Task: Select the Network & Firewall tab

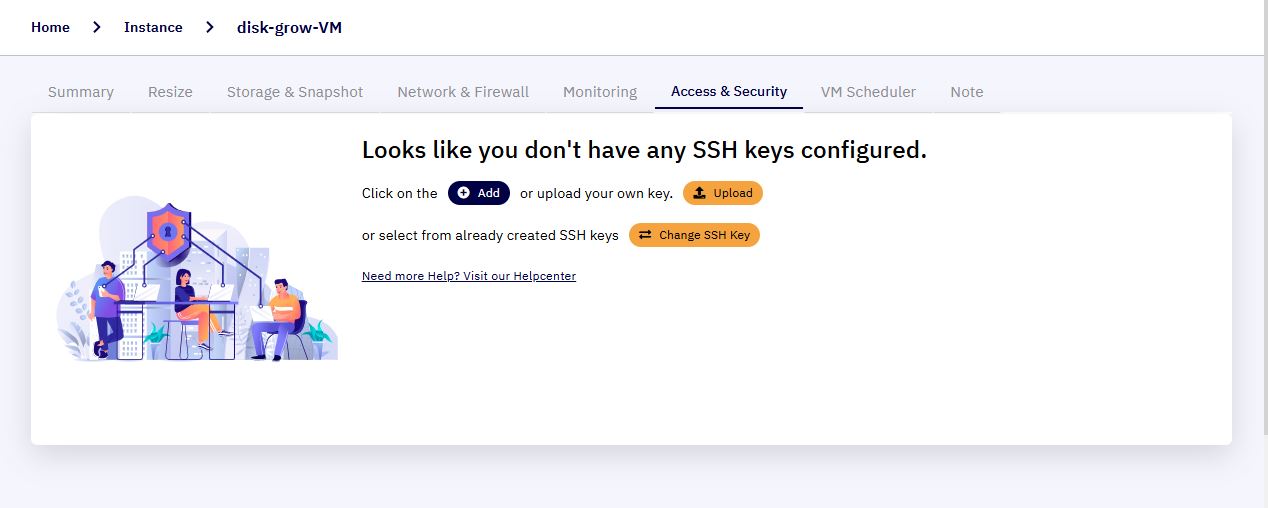Action: coord(463,92)
